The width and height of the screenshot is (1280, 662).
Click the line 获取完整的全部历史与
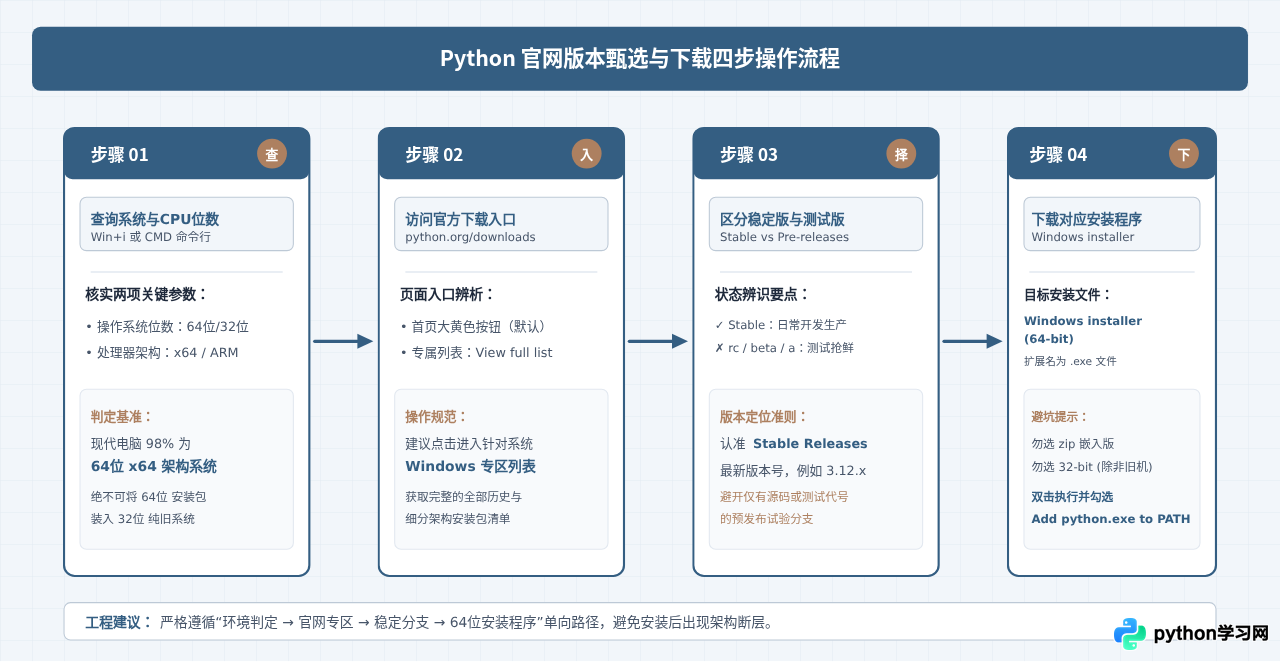pyautogui.click(x=463, y=496)
